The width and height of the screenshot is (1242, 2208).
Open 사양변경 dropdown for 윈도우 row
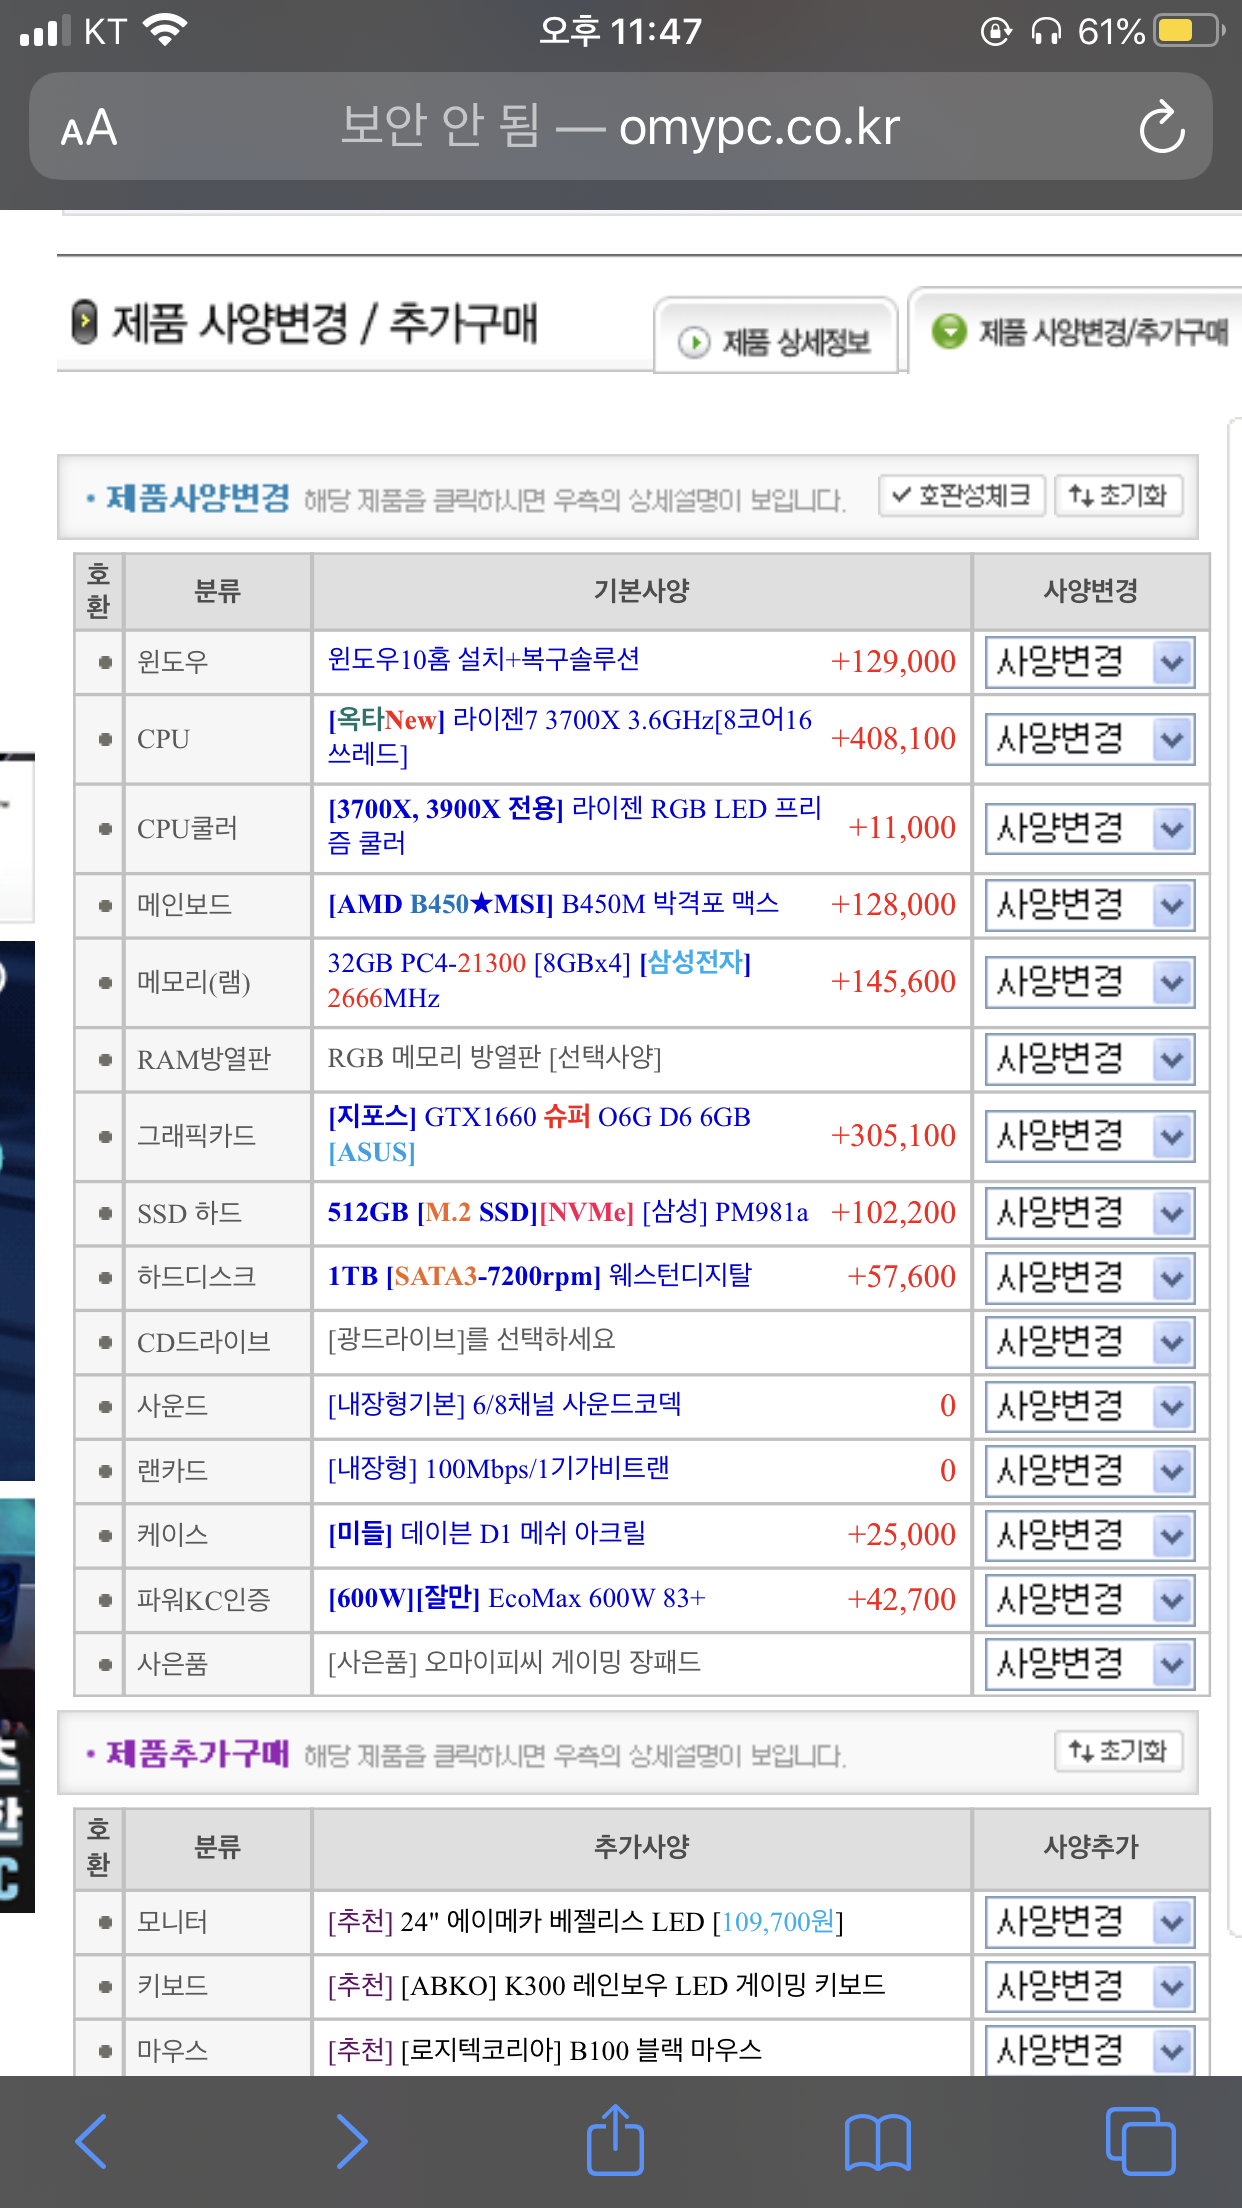pos(1090,662)
